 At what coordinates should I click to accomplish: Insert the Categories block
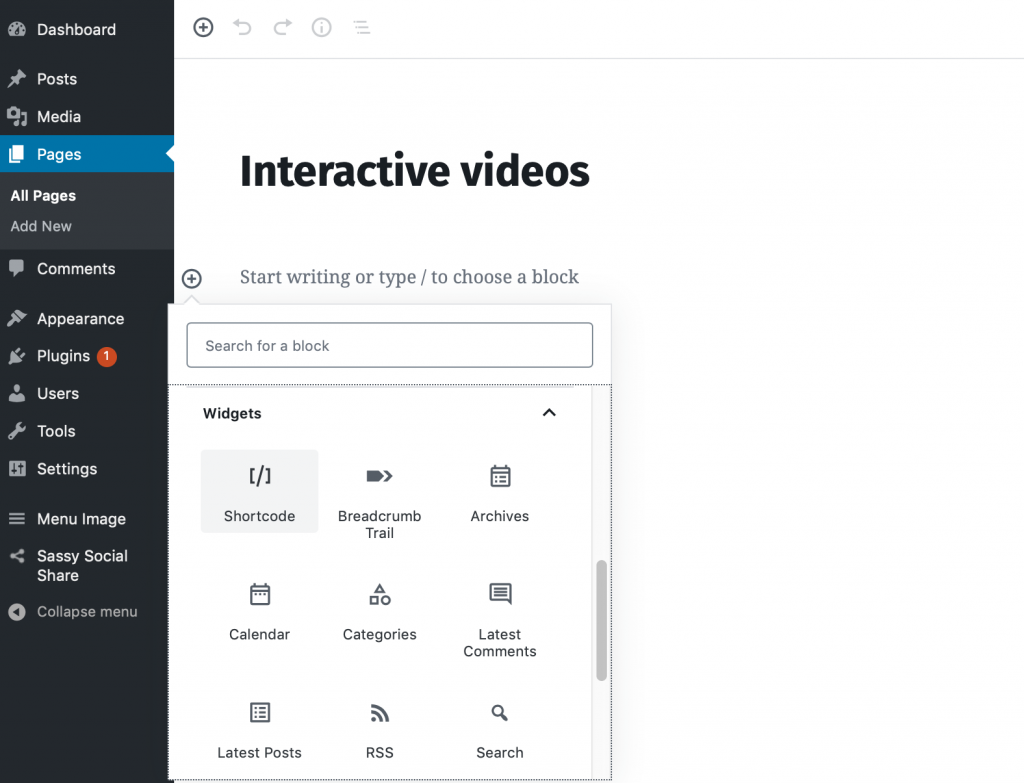click(379, 610)
